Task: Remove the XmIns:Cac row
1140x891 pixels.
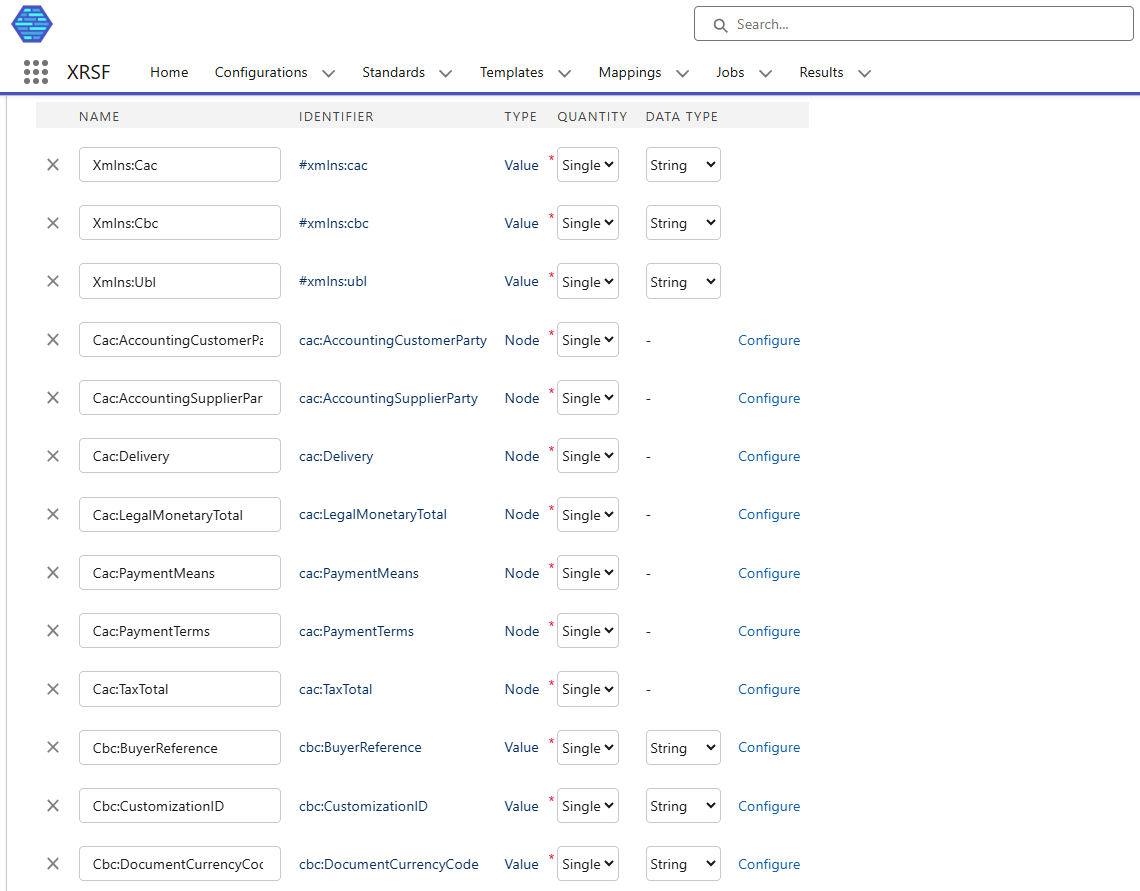Action: click(53, 165)
